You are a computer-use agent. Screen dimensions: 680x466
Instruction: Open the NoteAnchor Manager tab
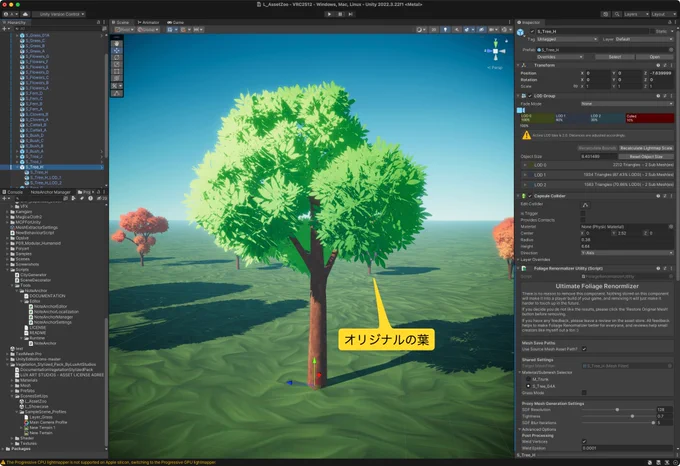pos(50,192)
